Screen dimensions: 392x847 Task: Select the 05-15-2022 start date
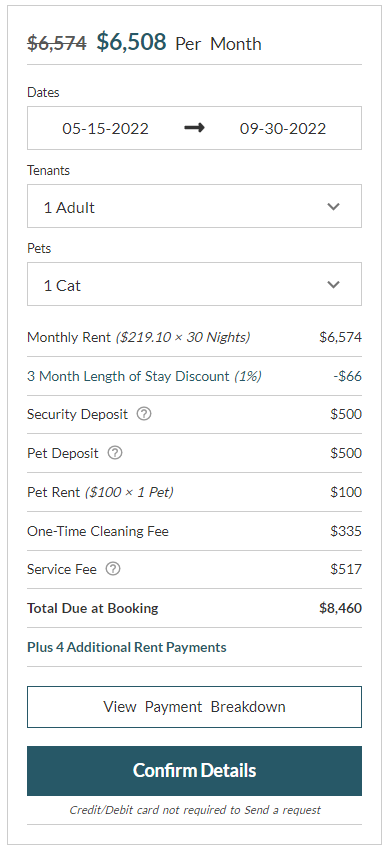(x=105, y=129)
